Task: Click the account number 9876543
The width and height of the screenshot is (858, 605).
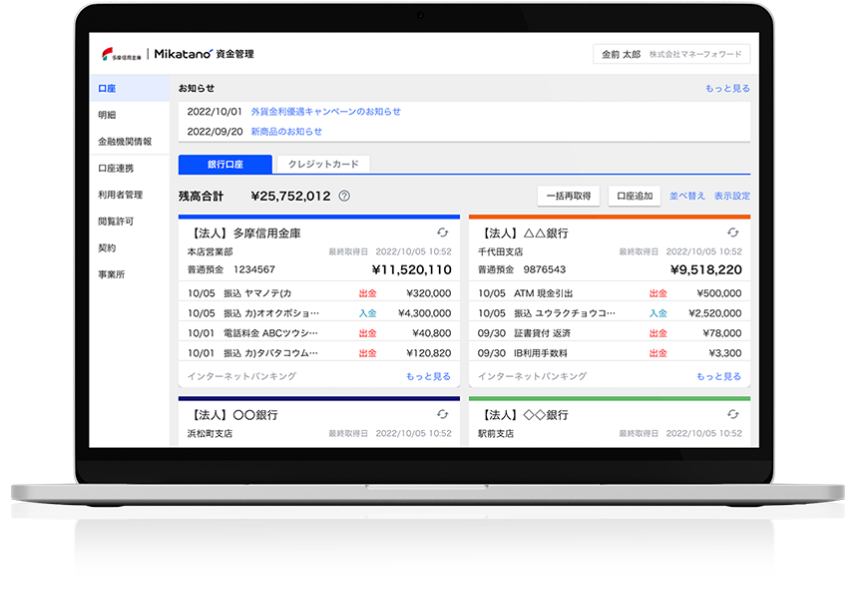Action: click(x=544, y=270)
